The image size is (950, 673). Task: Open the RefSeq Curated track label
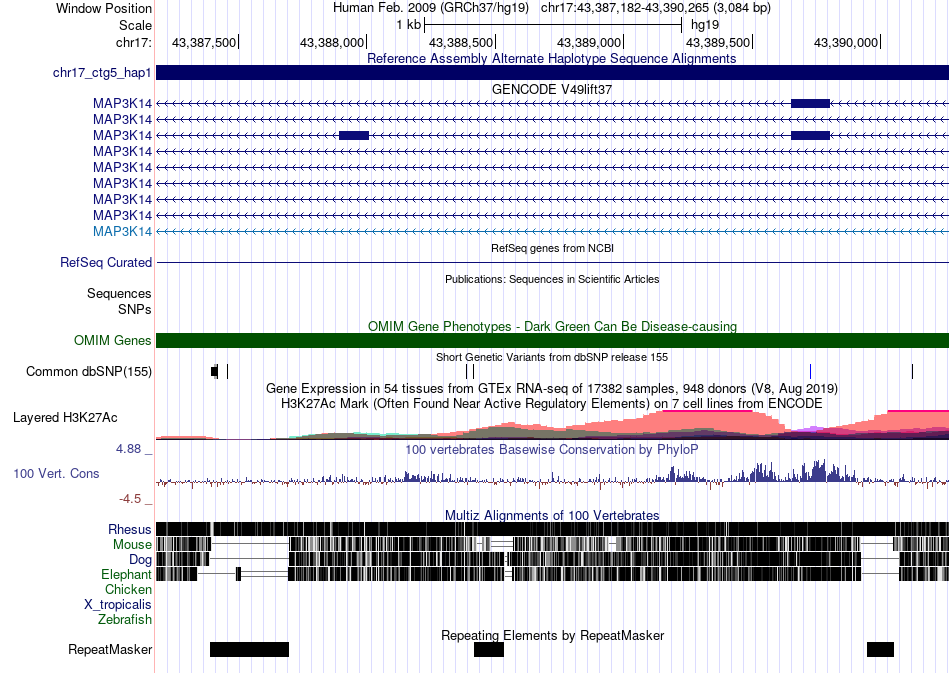tap(106, 262)
